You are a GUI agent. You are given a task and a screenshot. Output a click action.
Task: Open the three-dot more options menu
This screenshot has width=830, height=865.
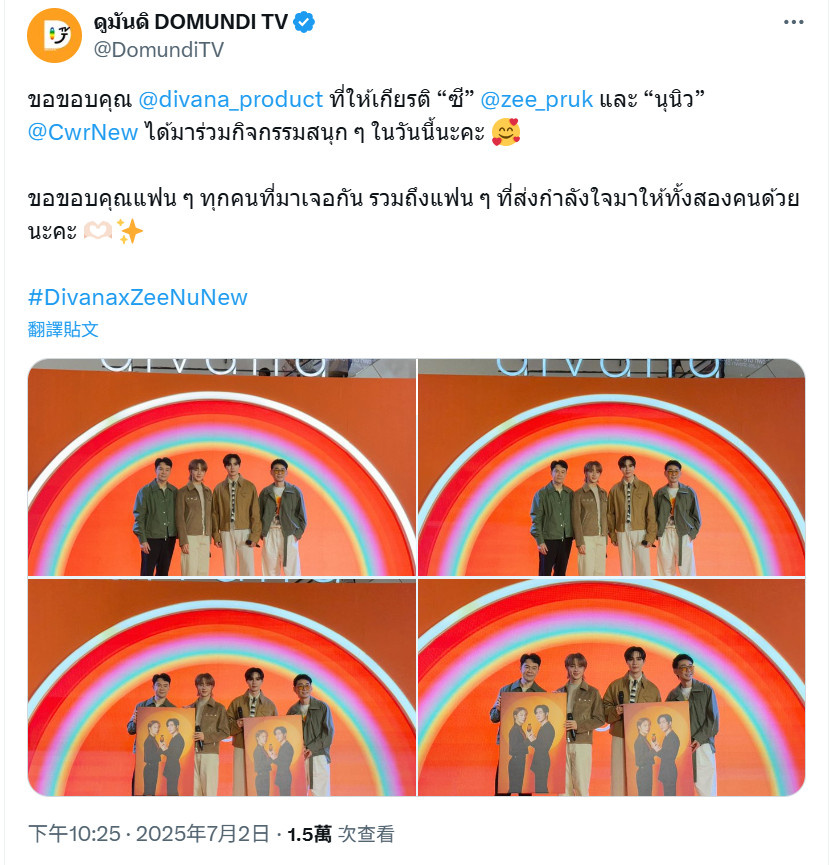[793, 22]
